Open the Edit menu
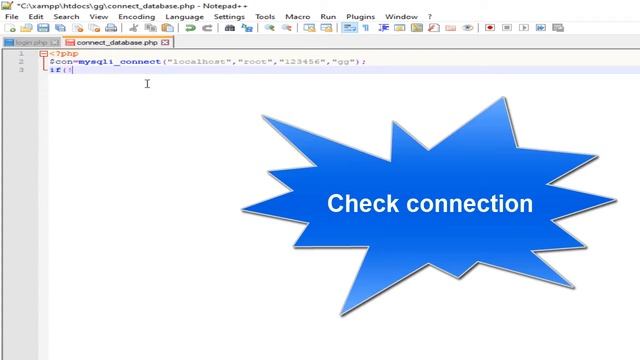Screen dimensions: 640x360 (x=36, y=17)
